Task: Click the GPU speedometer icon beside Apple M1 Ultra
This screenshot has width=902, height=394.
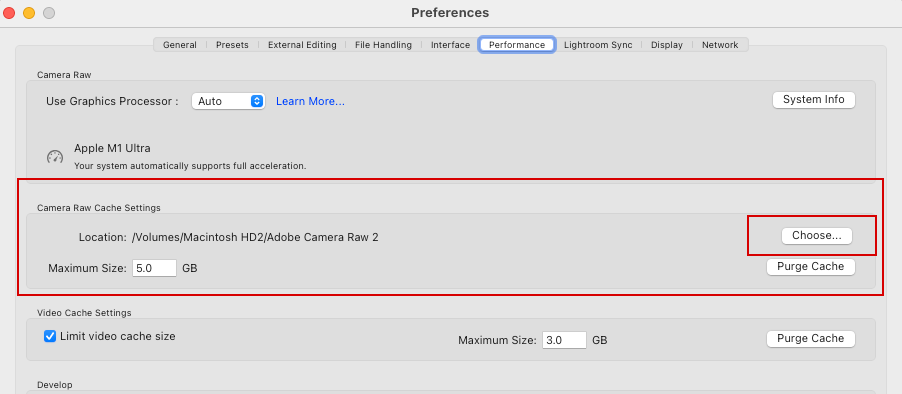Action: 55,156
